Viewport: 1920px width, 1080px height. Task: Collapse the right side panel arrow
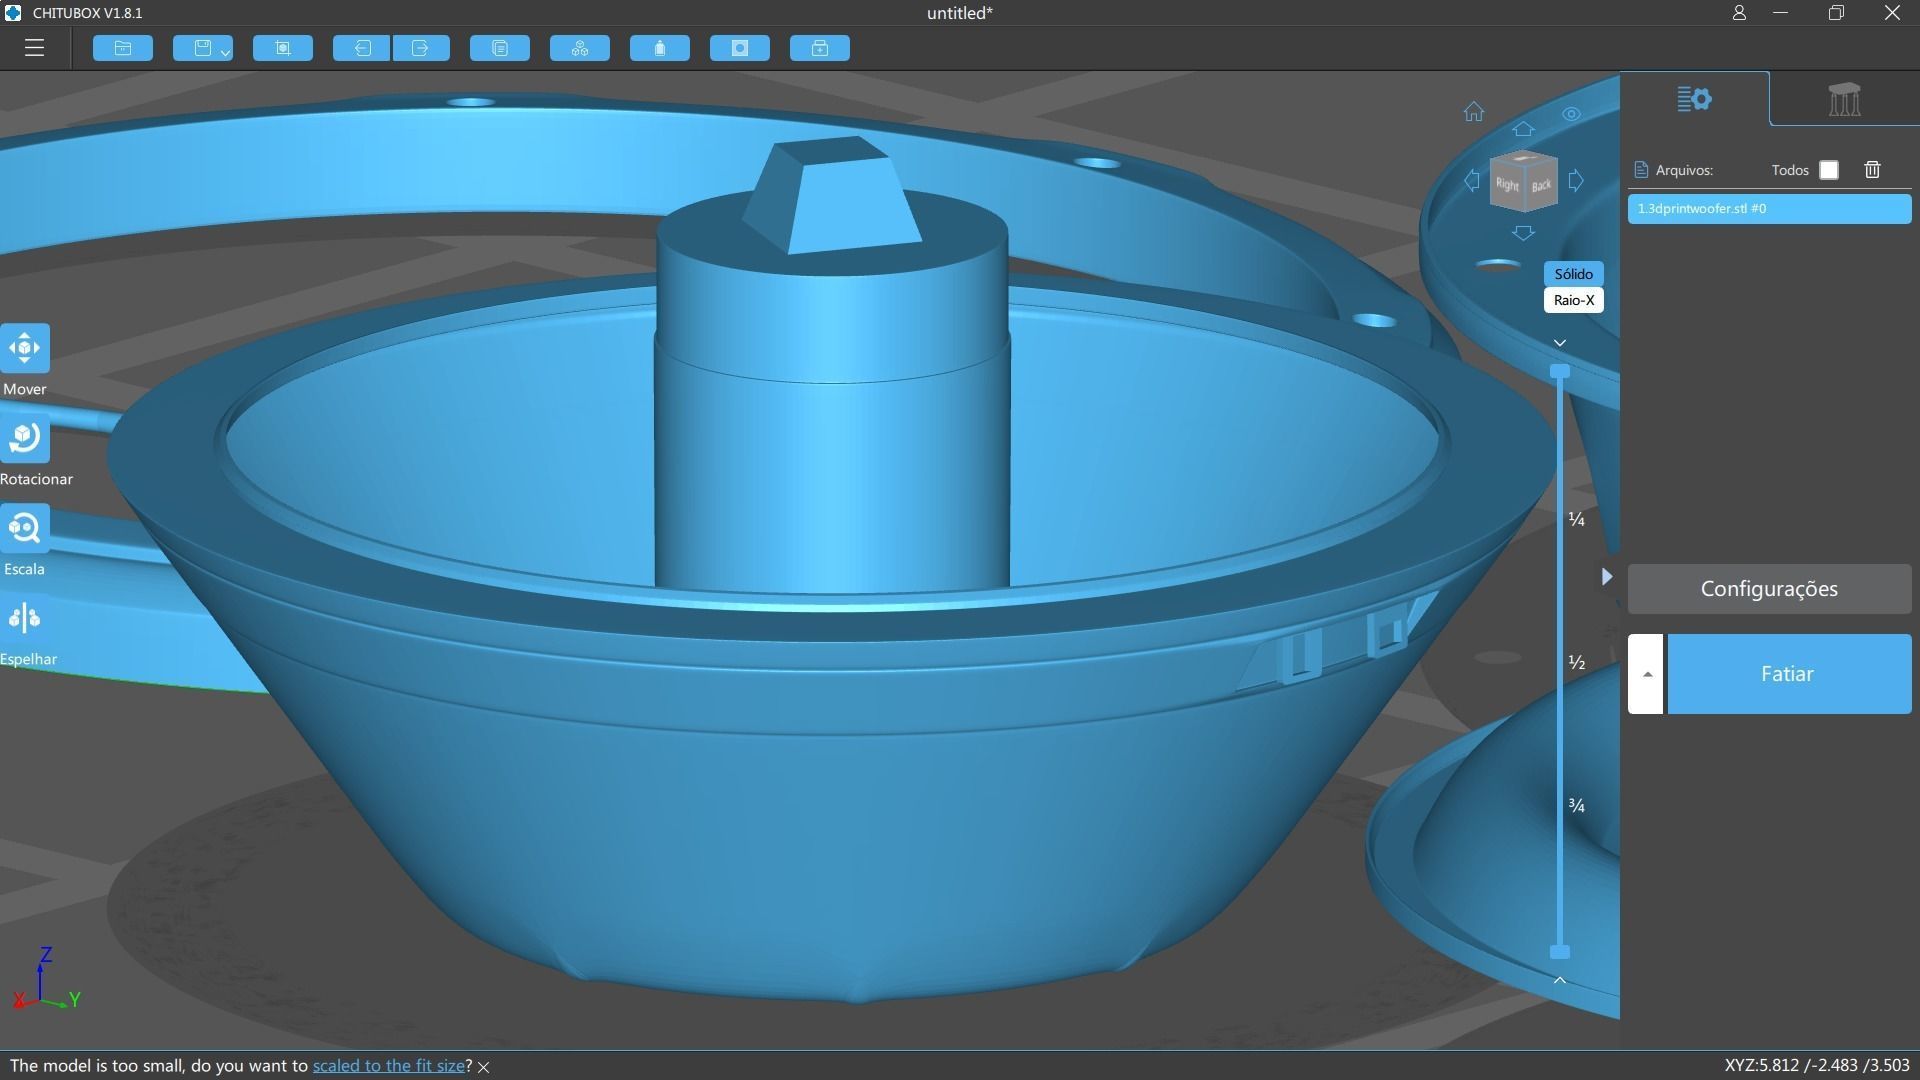1606,576
